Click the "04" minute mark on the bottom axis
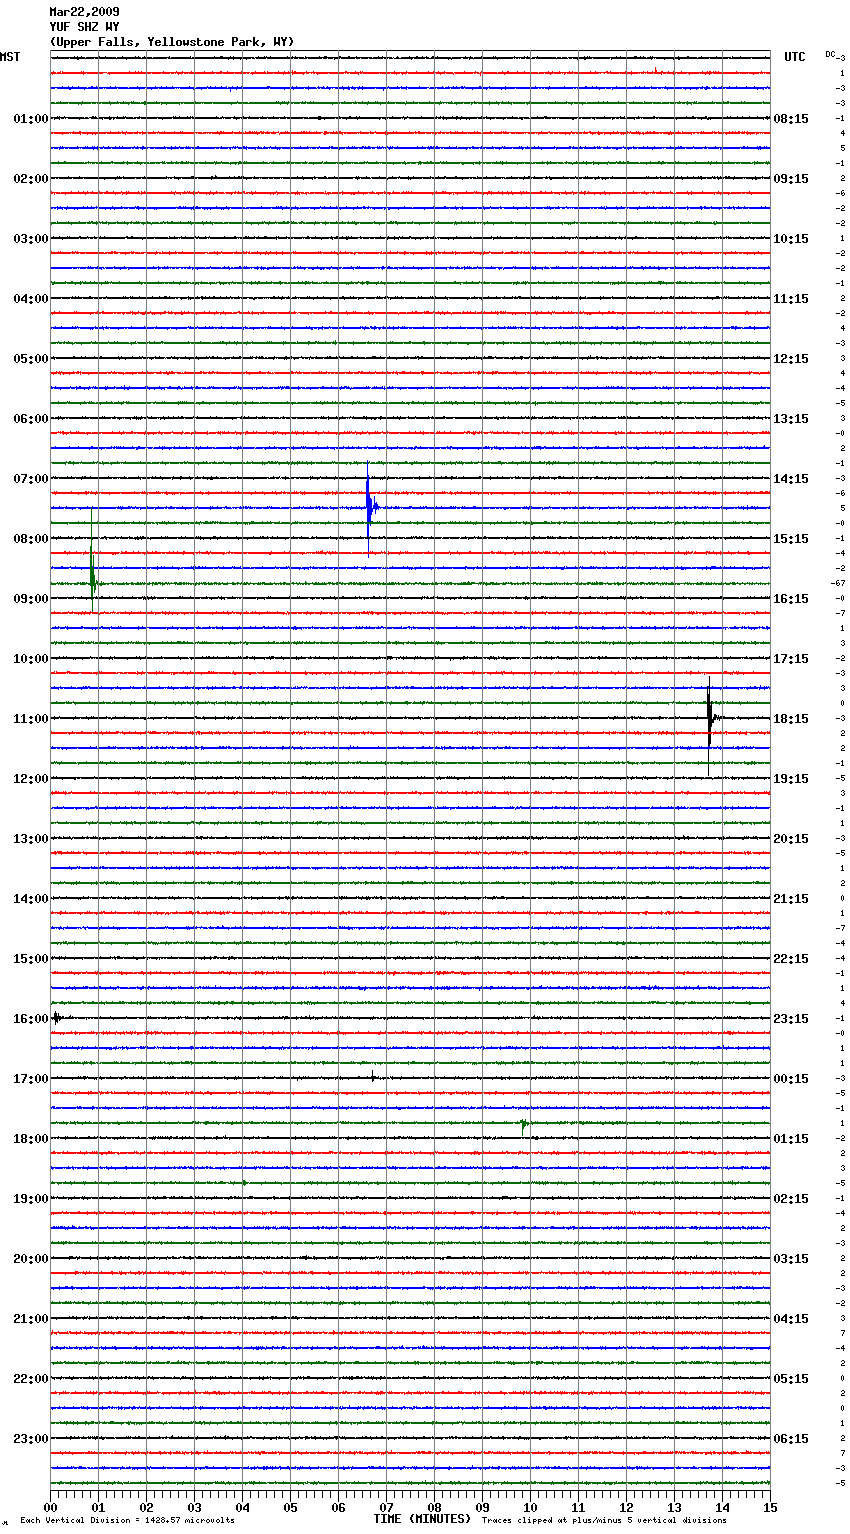850x1534 pixels. point(243,1507)
